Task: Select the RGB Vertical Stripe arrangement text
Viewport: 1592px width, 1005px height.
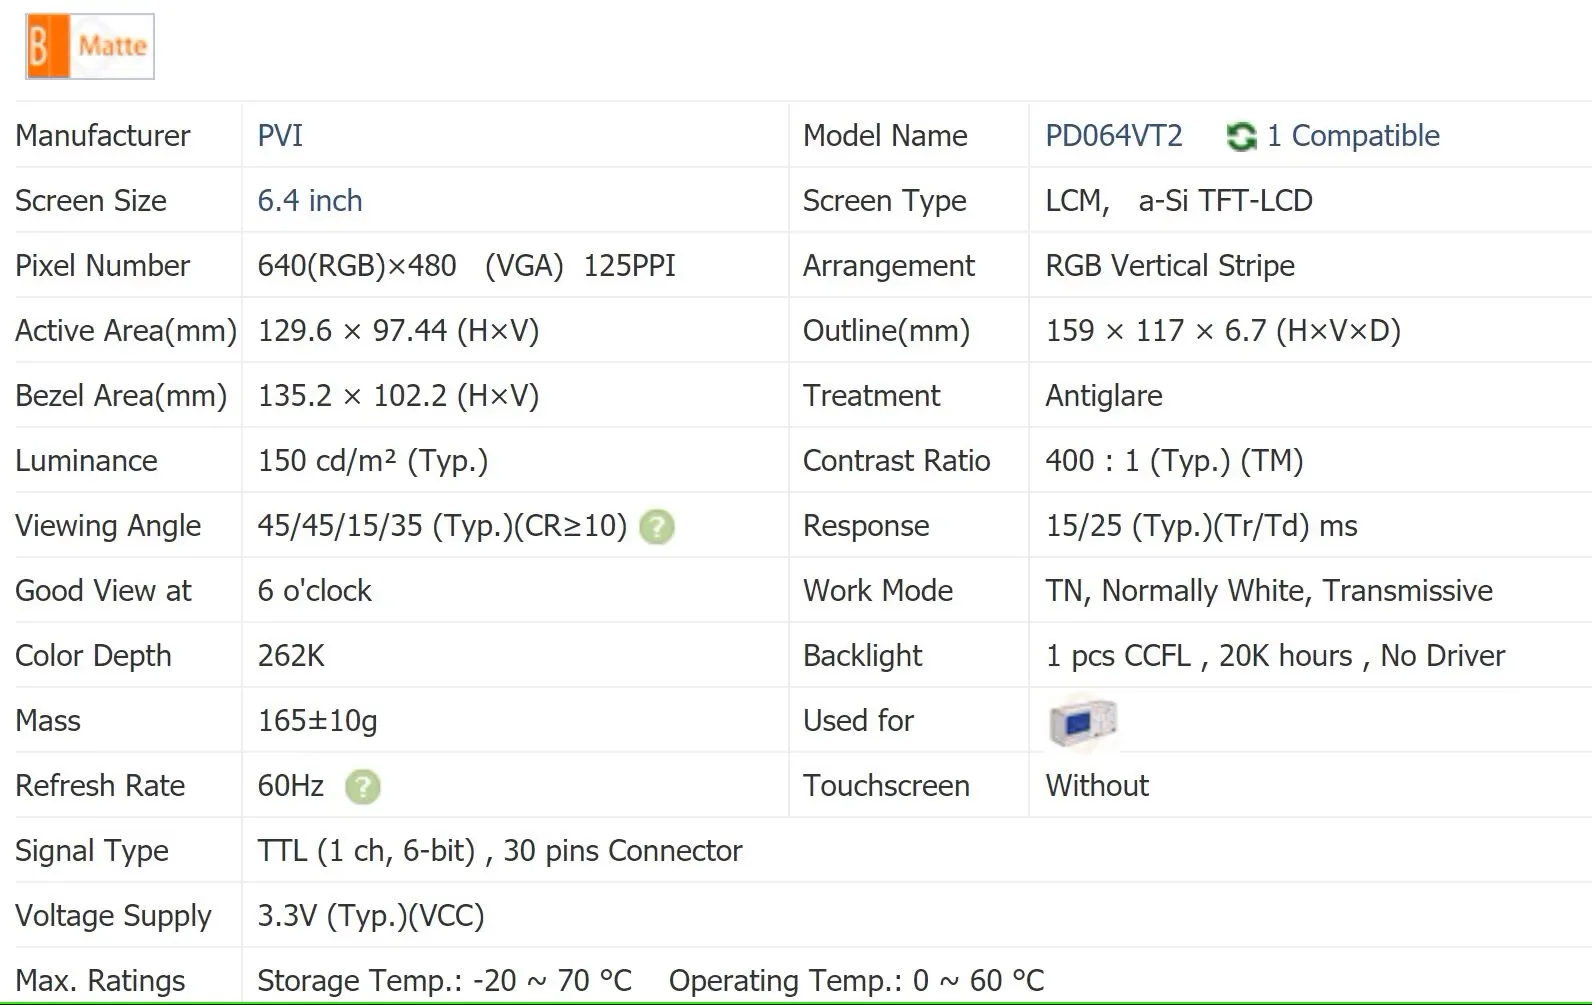Action: (x=1170, y=266)
